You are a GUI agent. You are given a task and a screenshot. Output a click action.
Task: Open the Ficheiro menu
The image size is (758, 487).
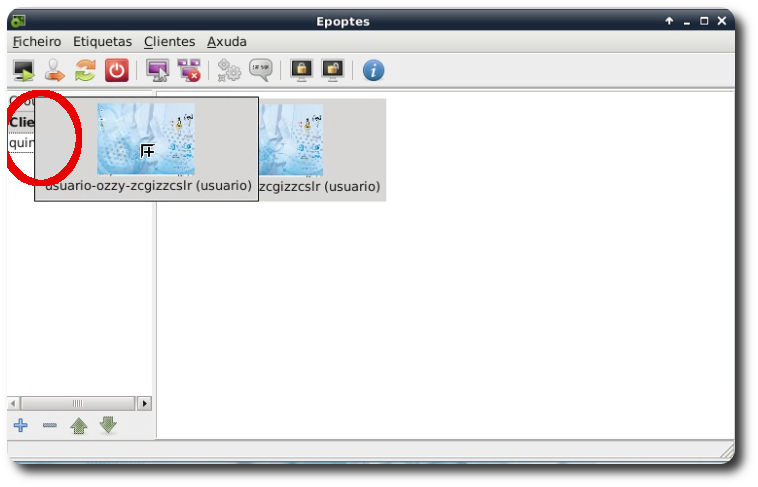coord(37,42)
